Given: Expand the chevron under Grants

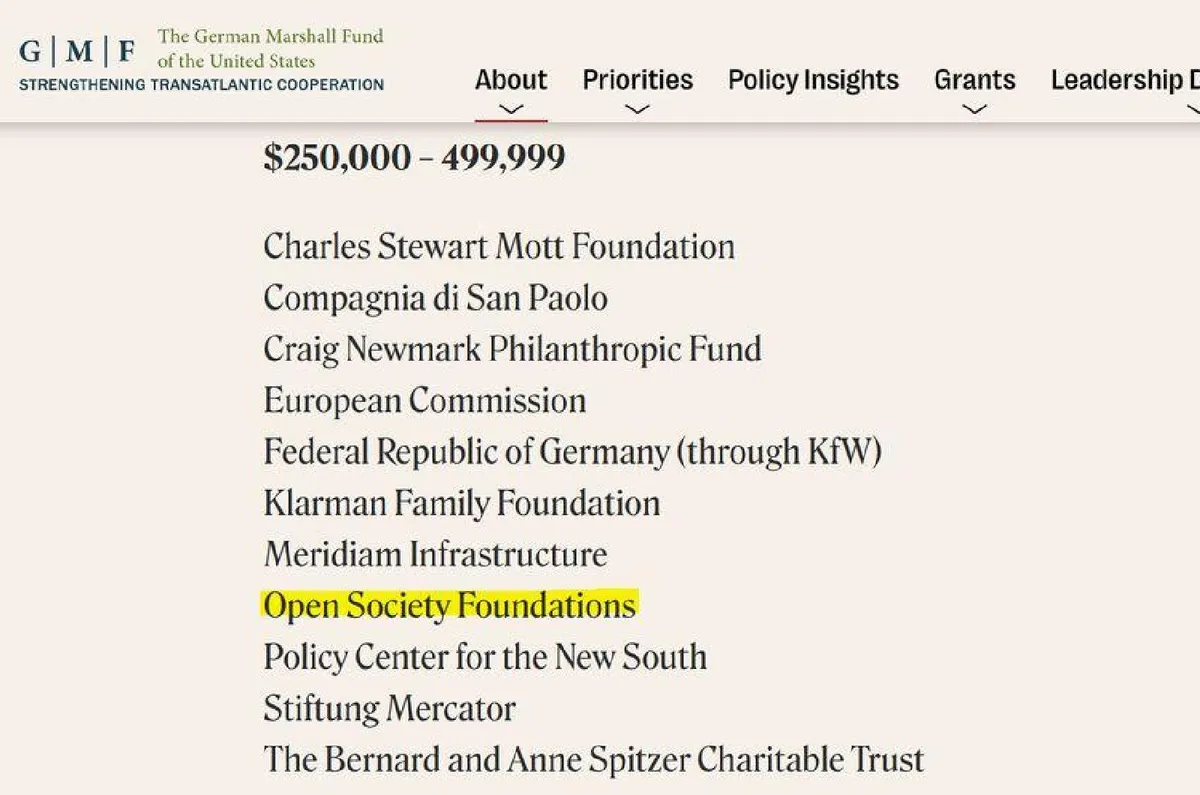Looking at the screenshot, I should pos(974,108).
